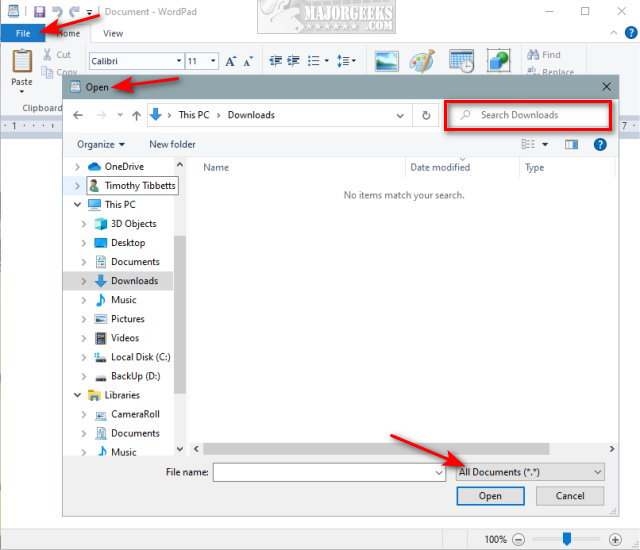640x550 pixels.
Task: Click the Refresh icon beside address bar
Action: click(x=426, y=115)
